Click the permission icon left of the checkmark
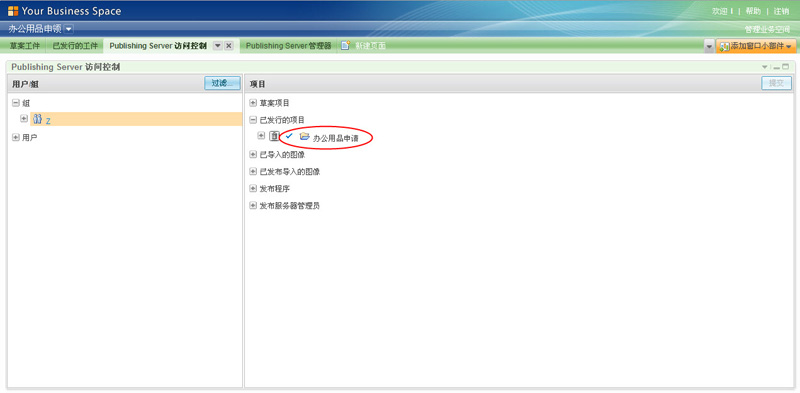The image size is (800, 393). coord(274,136)
